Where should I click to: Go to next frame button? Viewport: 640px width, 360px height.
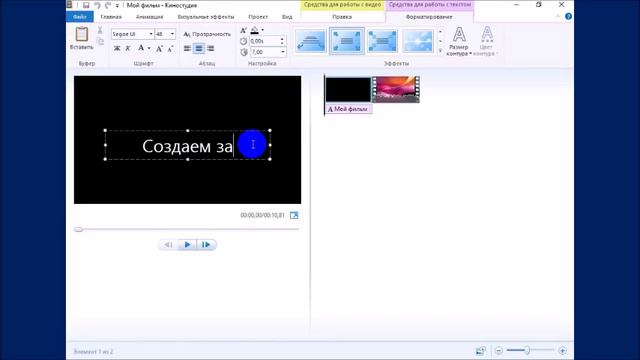click(206, 245)
